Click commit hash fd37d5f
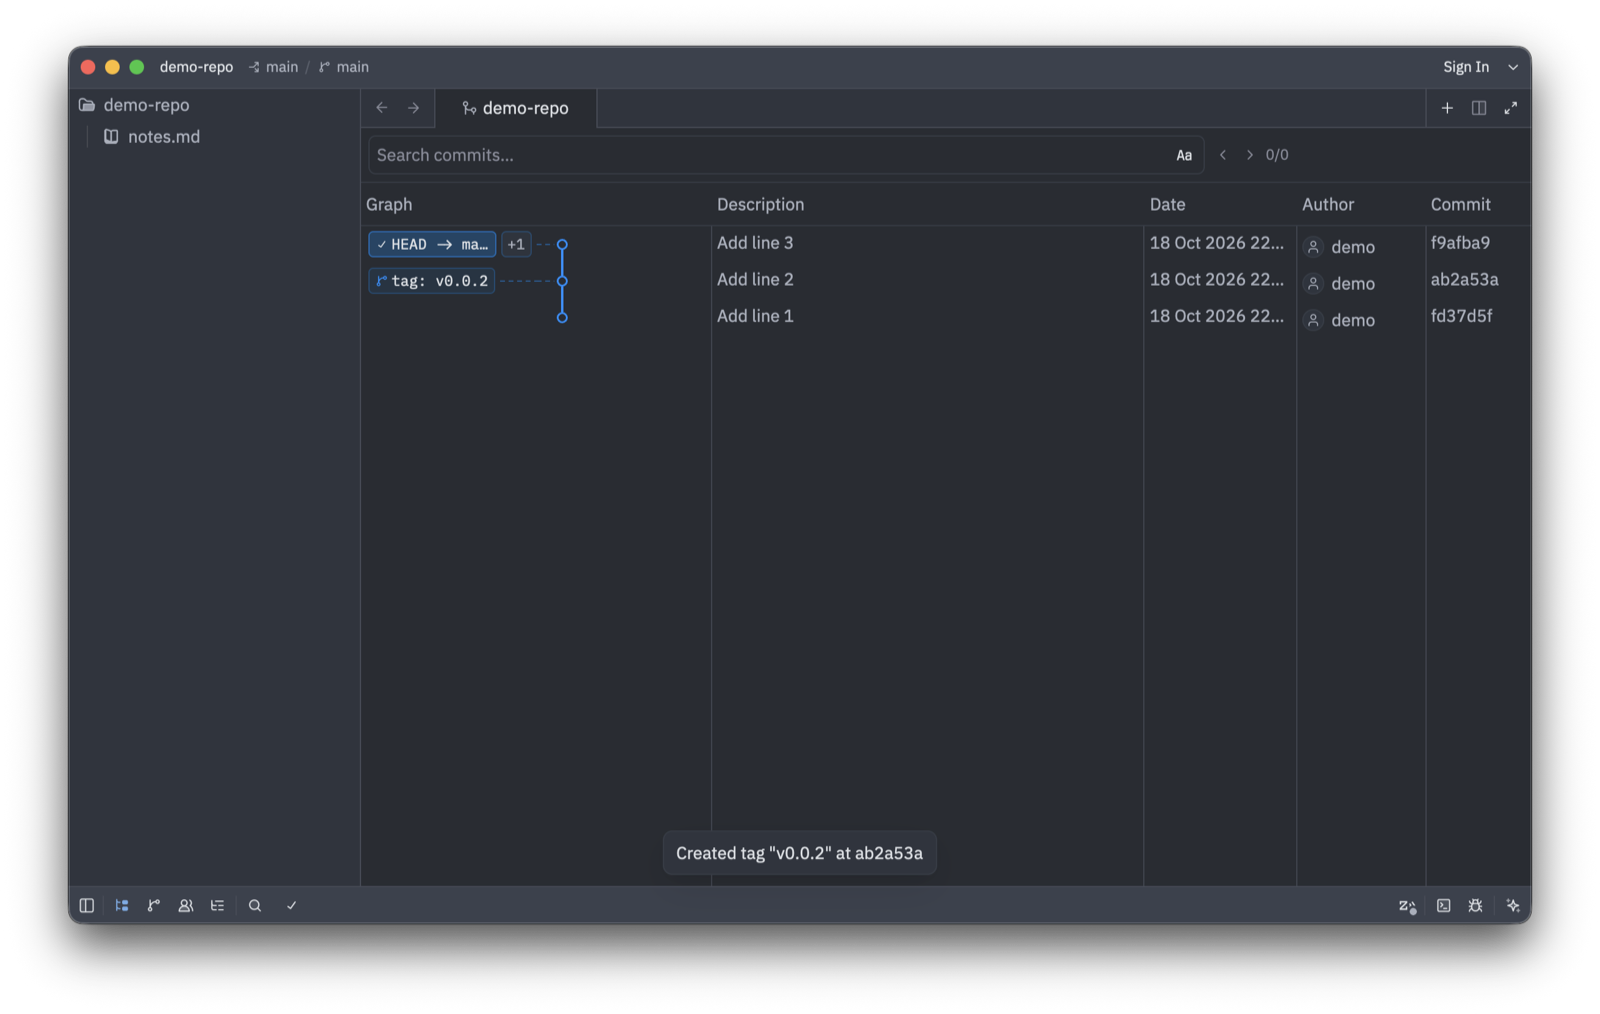1600x1014 pixels. 1461,316
